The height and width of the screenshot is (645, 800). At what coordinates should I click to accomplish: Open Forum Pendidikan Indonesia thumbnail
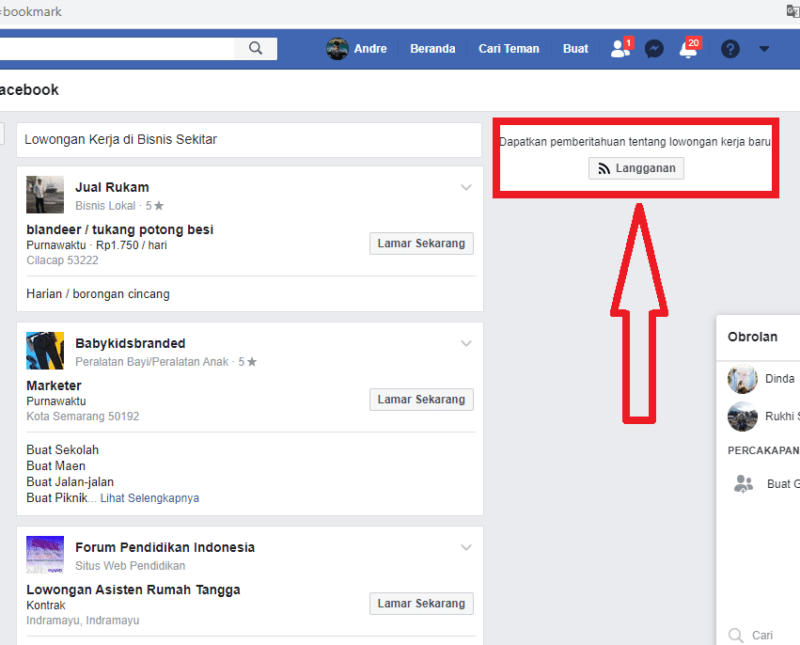pyautogui.click(x=45, y=555)
